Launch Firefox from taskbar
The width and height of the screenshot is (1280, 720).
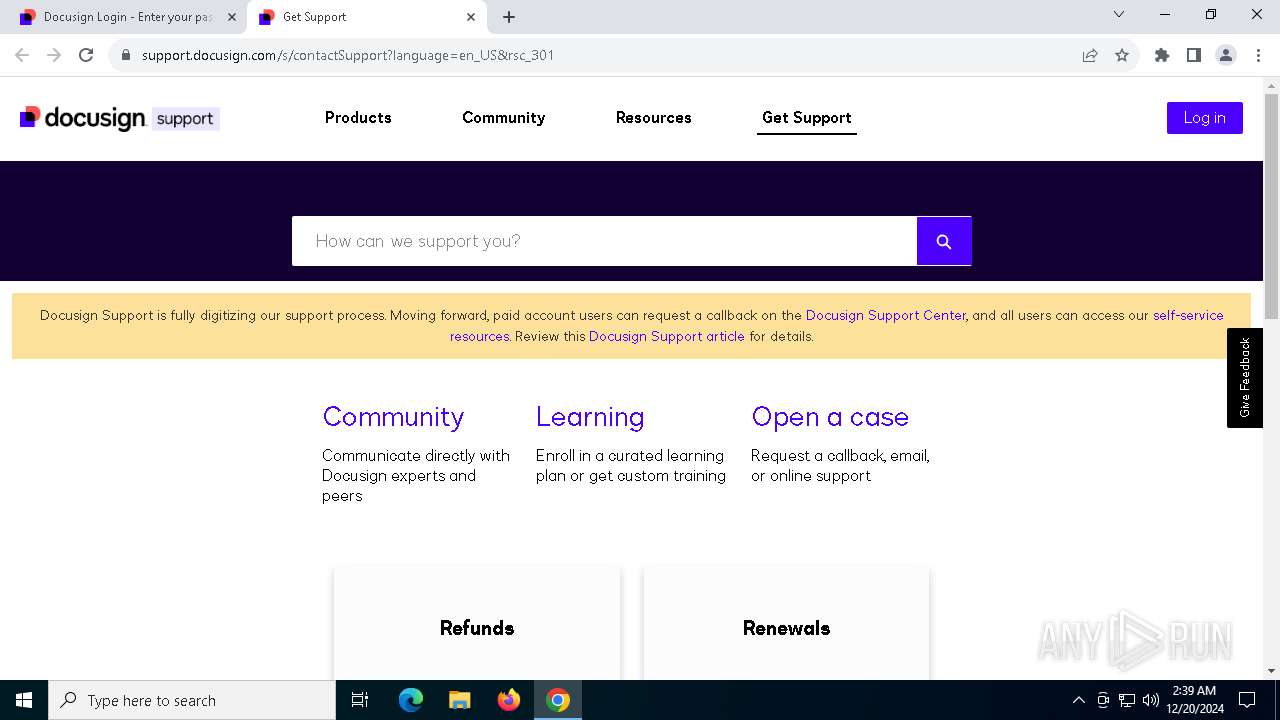[x=509, y=700]
